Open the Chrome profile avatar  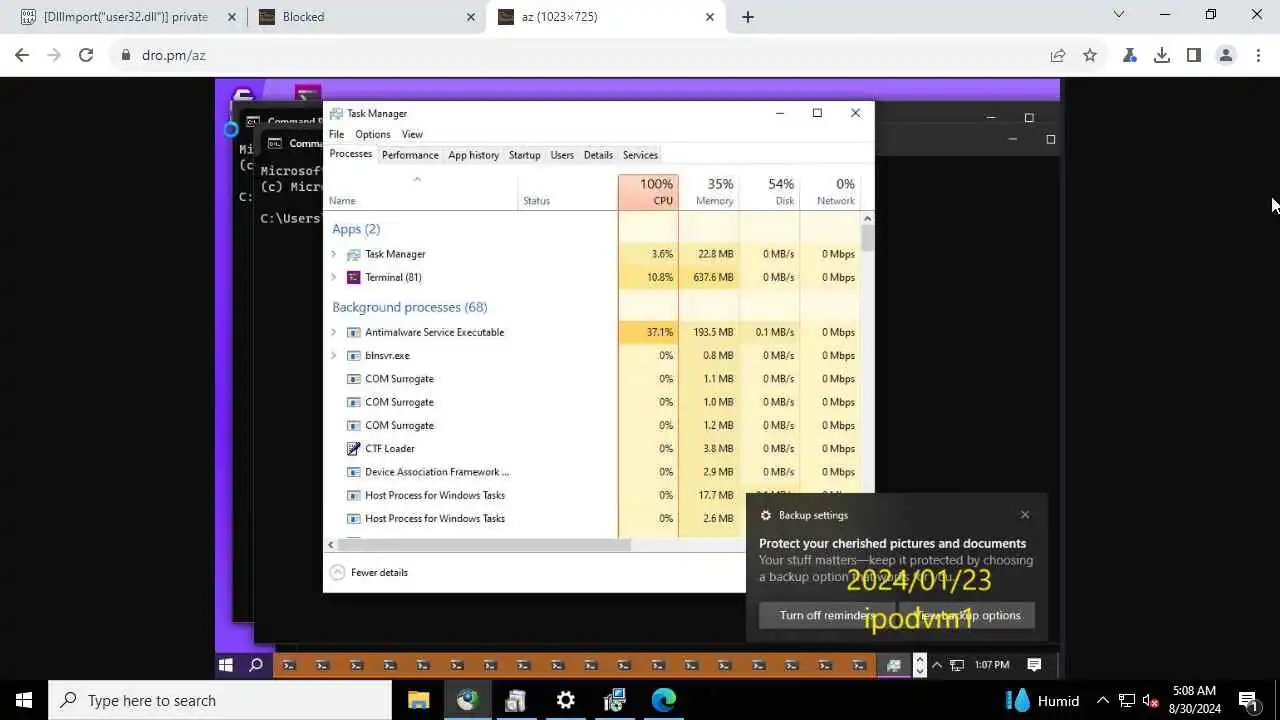(x=1226, y=55)
